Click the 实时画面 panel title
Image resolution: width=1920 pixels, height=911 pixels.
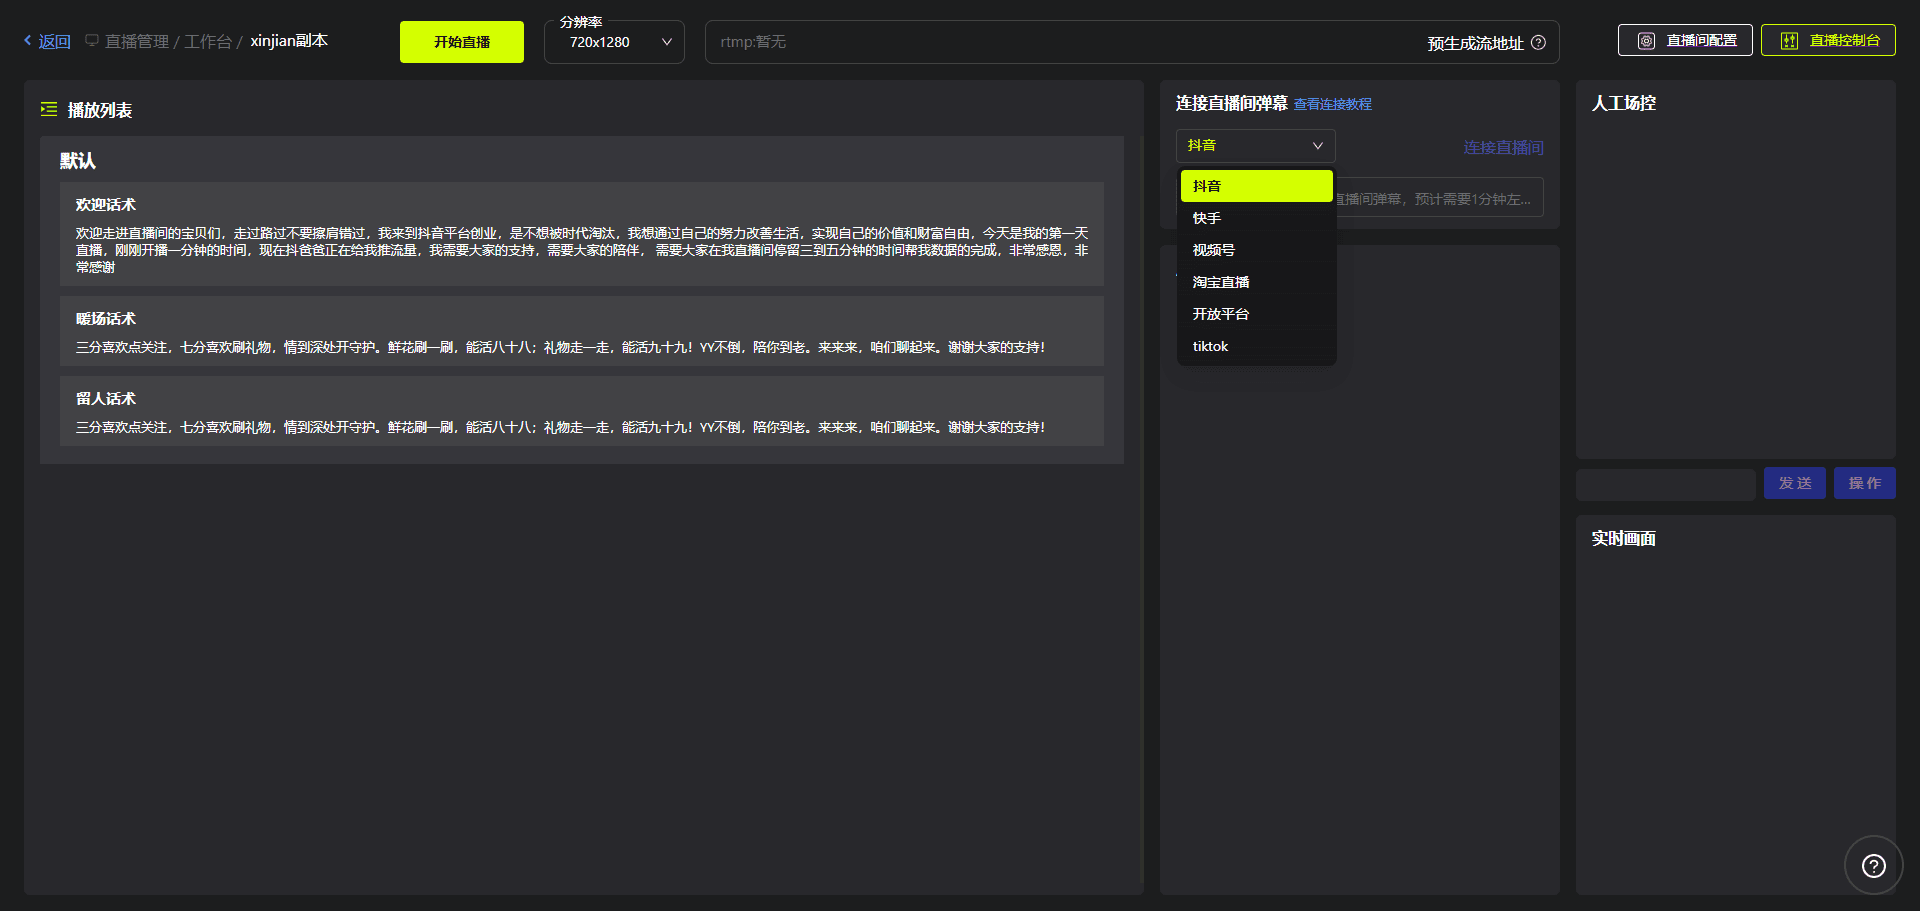(x=1624, y=538)
